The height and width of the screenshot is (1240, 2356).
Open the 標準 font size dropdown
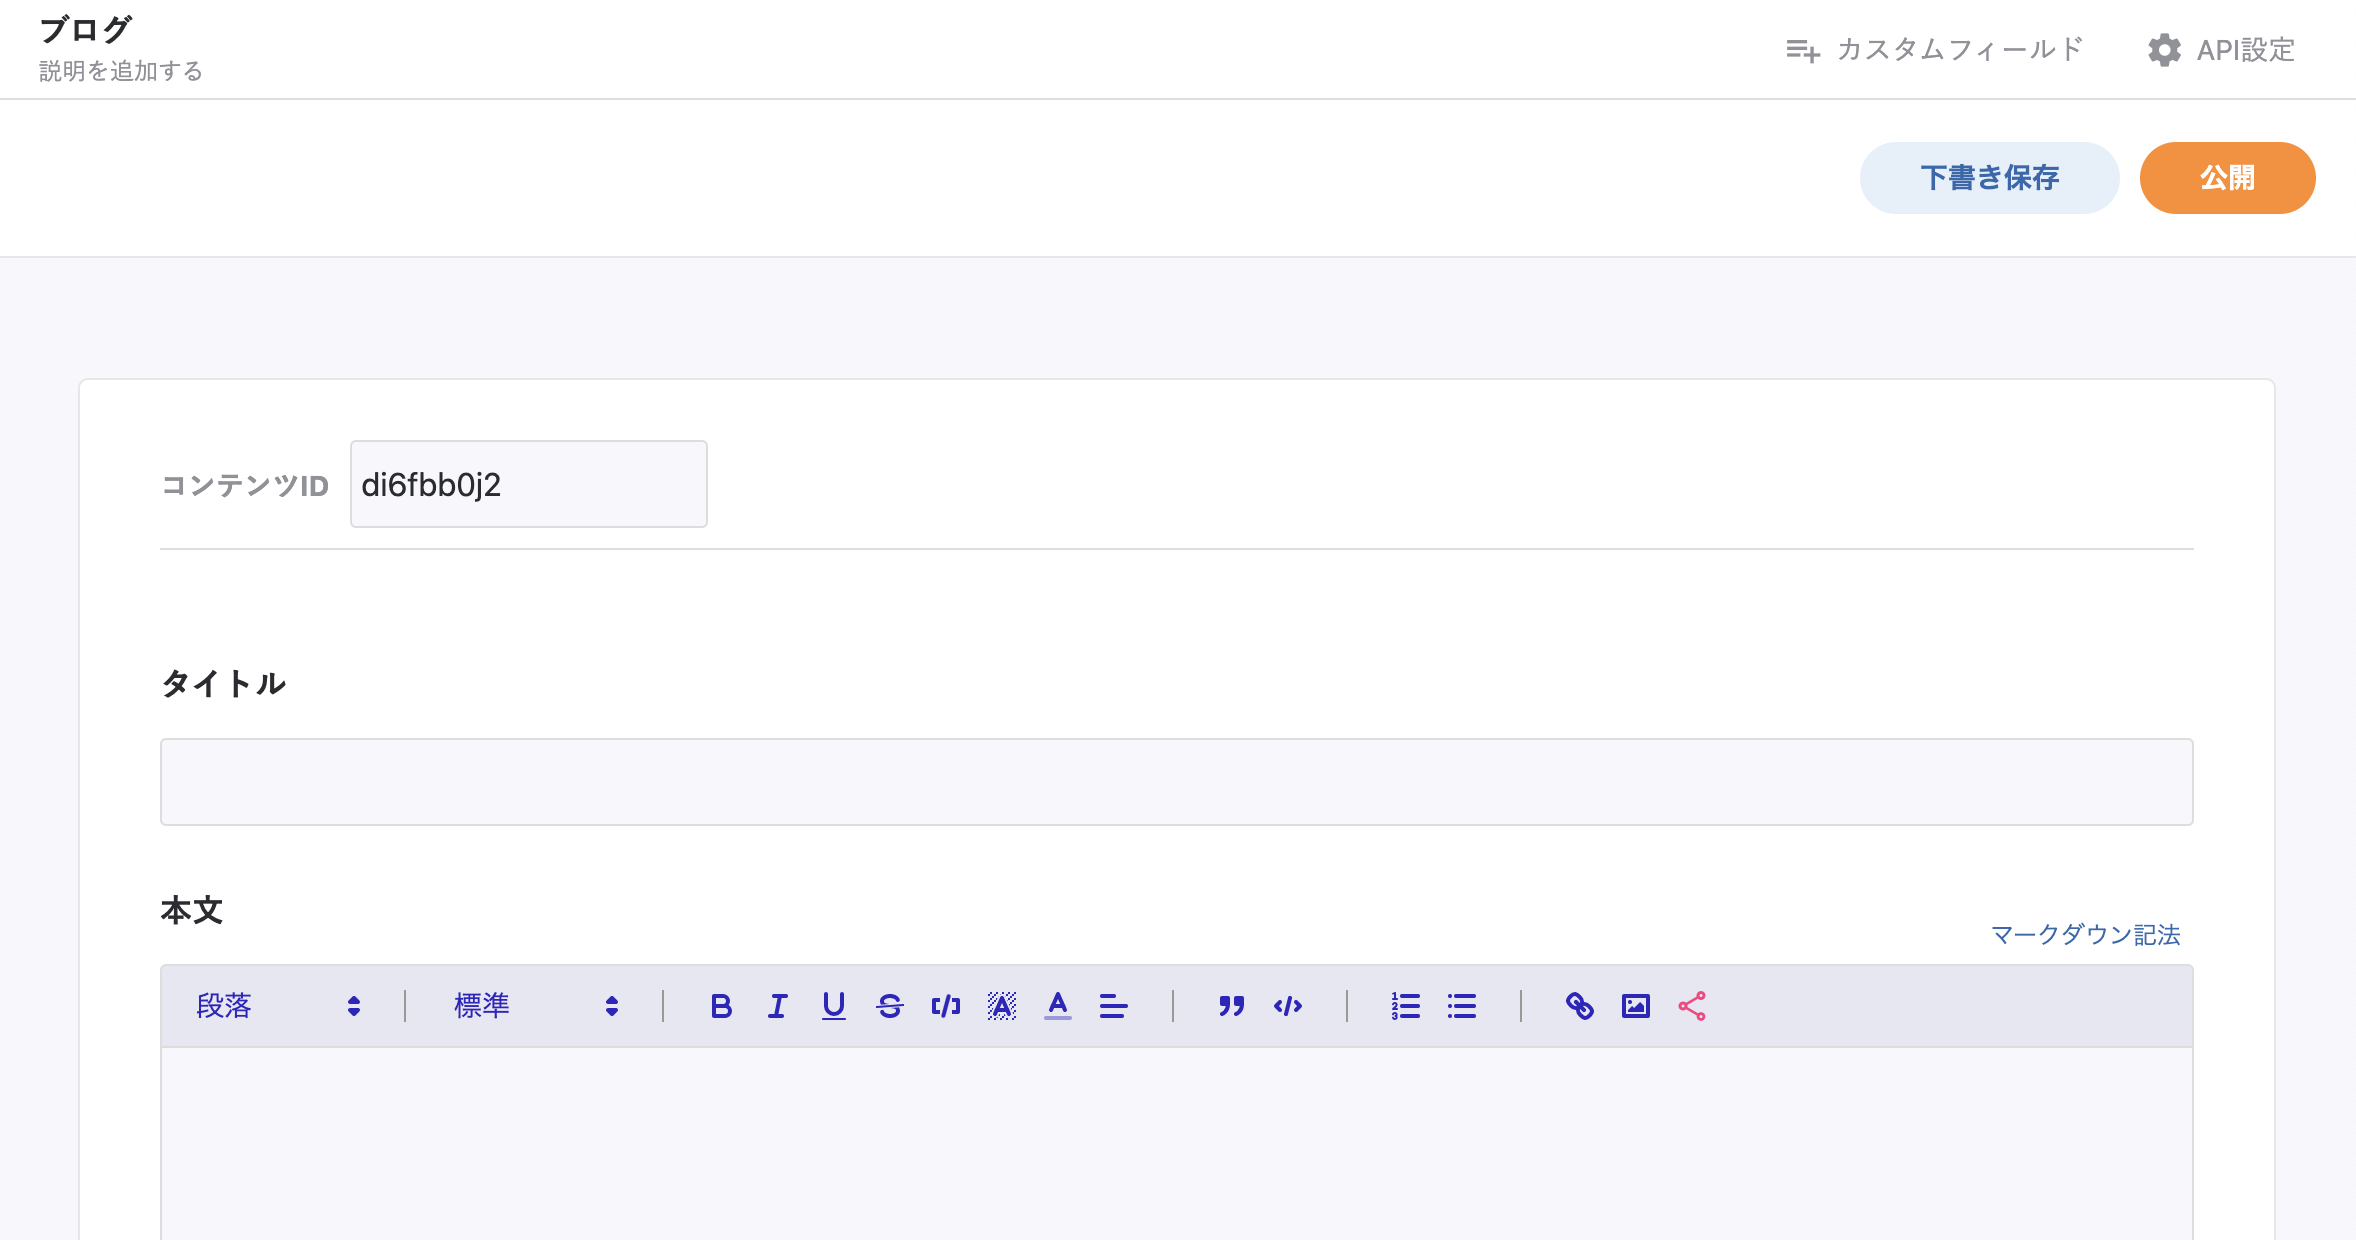pos(536,1006)
